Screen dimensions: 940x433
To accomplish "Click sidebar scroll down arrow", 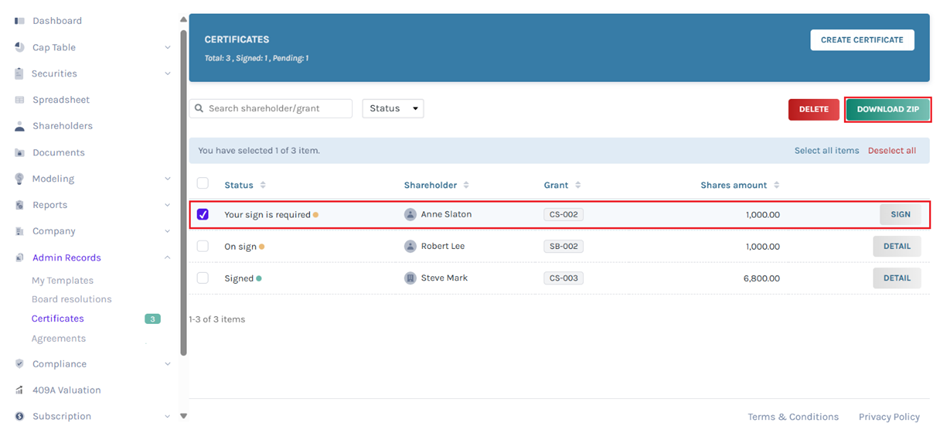I will tap(183, 416).
